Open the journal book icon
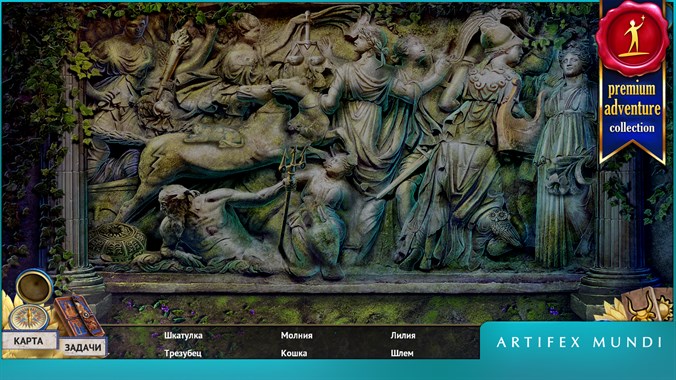 point(80,315)
